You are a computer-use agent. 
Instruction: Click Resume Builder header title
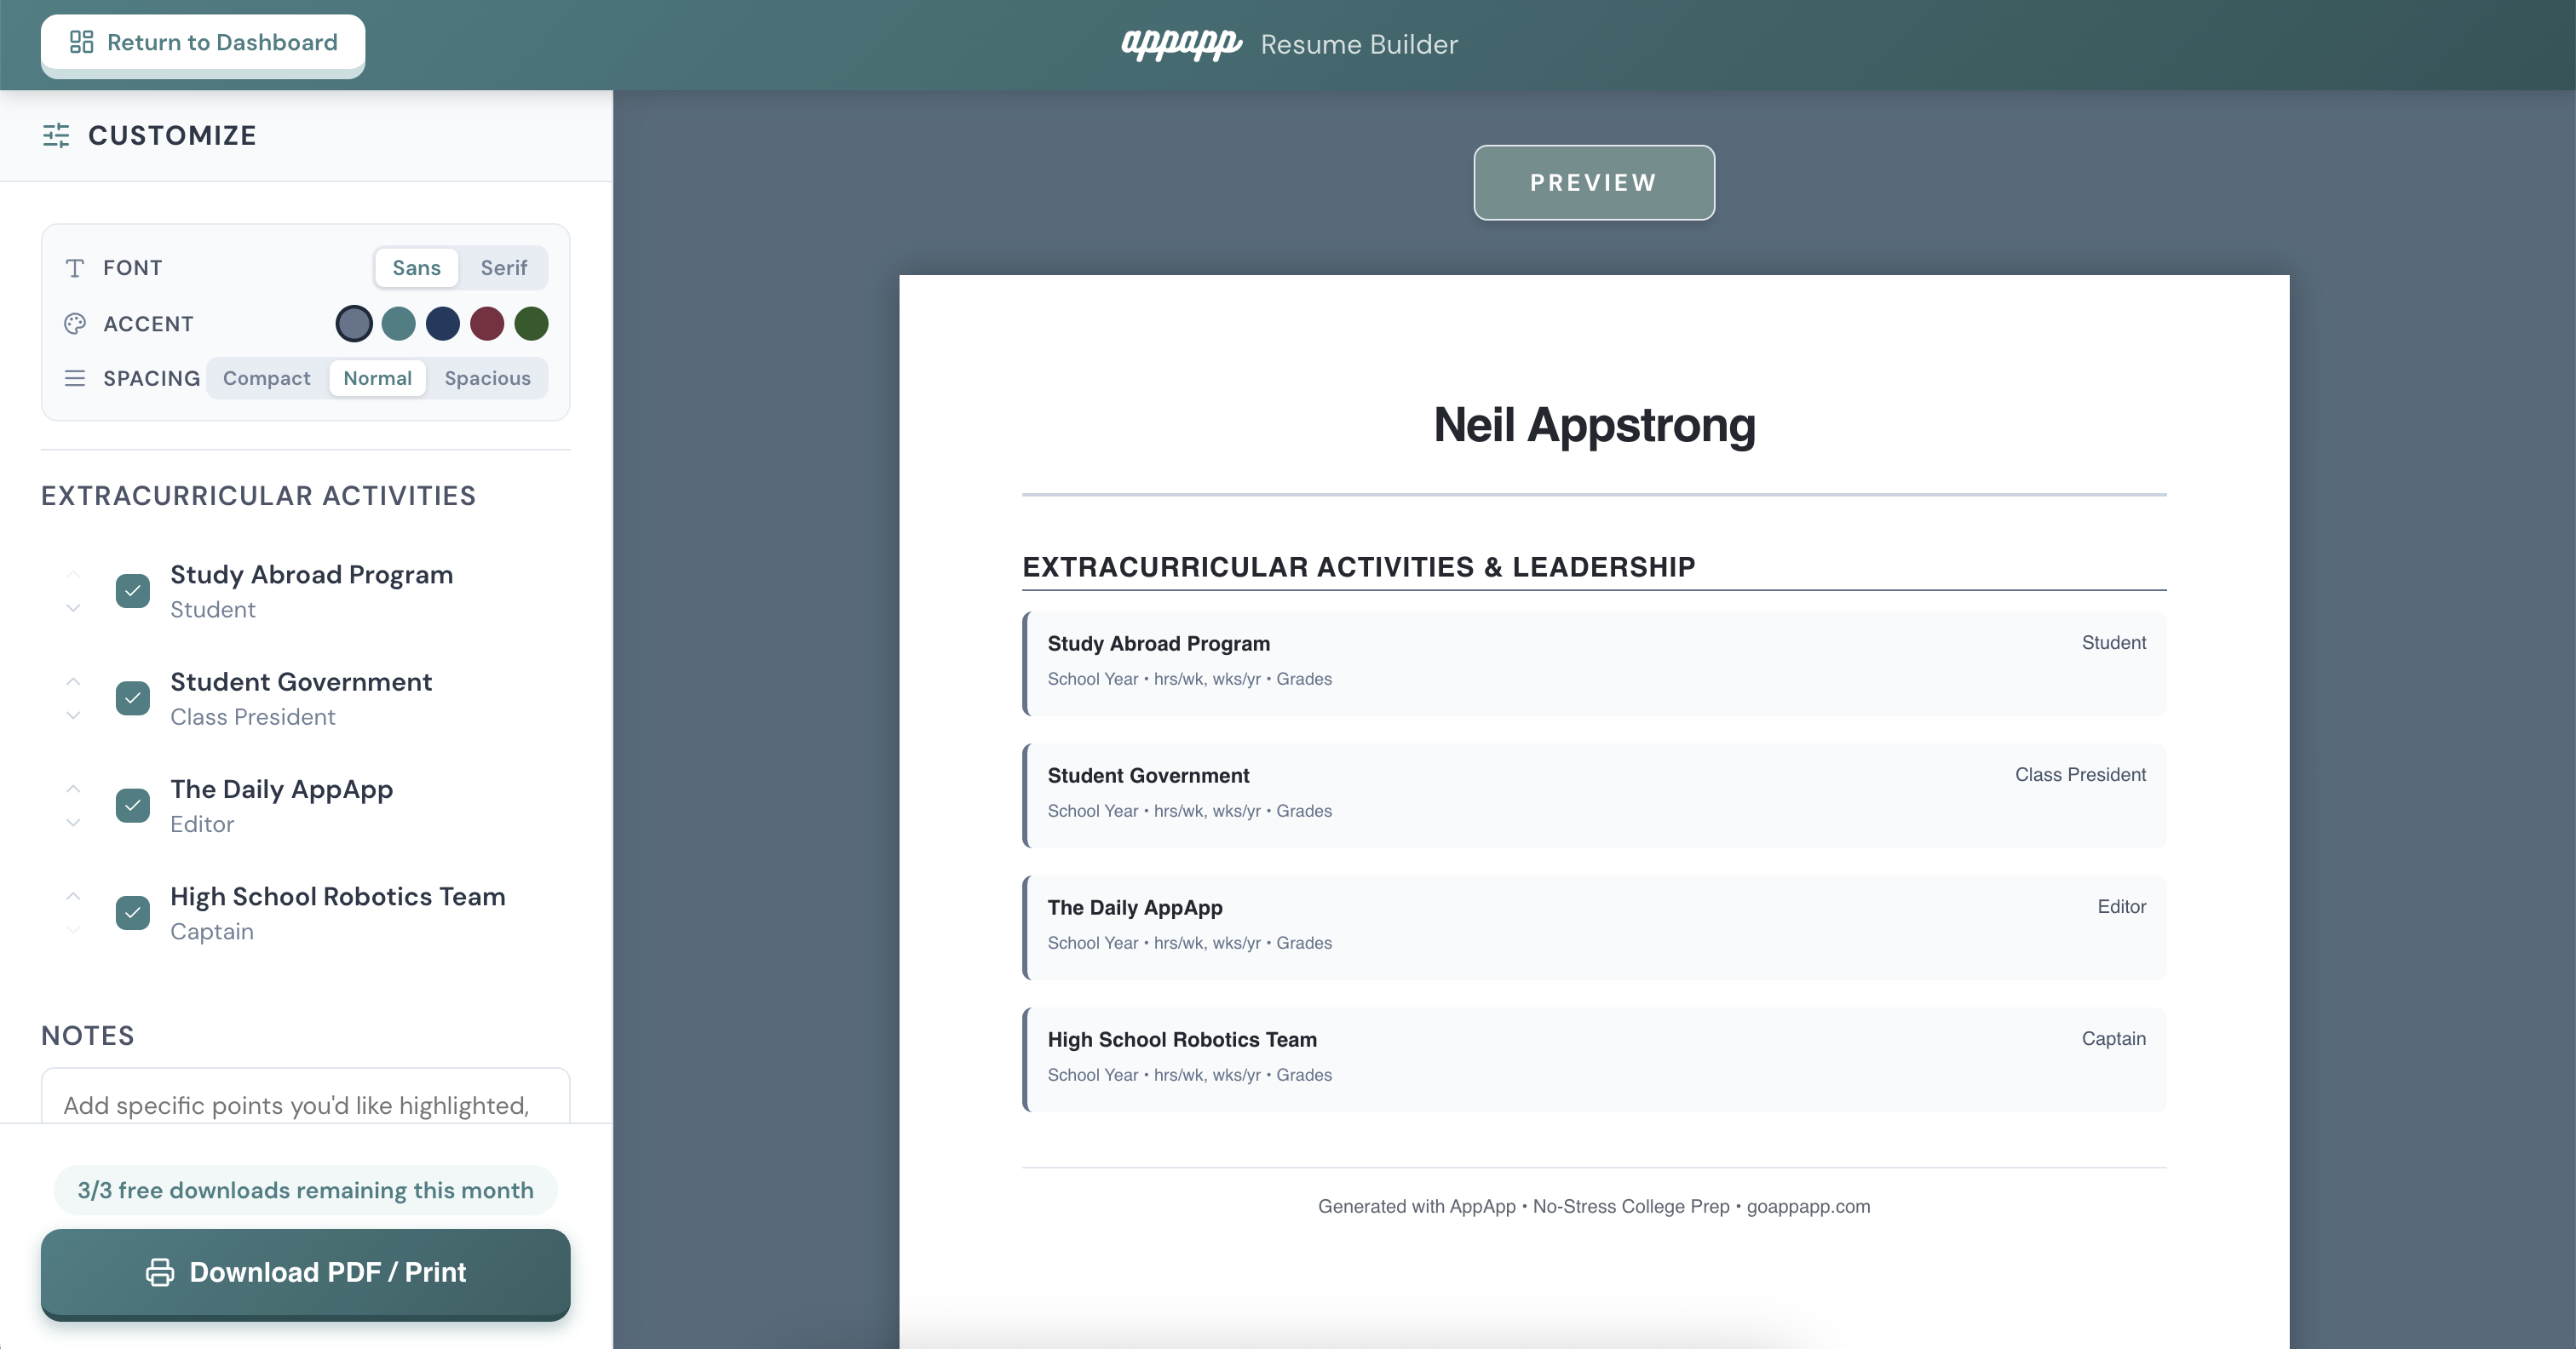1359,44
